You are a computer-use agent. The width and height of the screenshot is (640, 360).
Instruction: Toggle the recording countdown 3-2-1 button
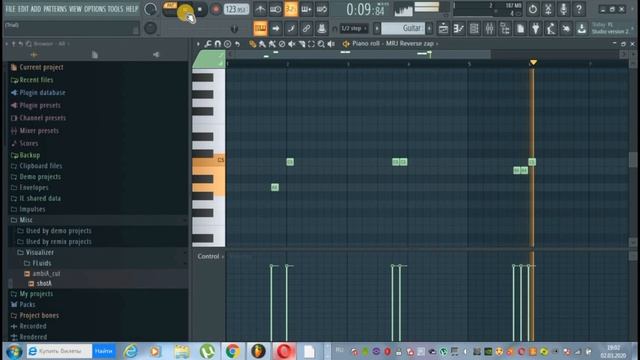291,9
